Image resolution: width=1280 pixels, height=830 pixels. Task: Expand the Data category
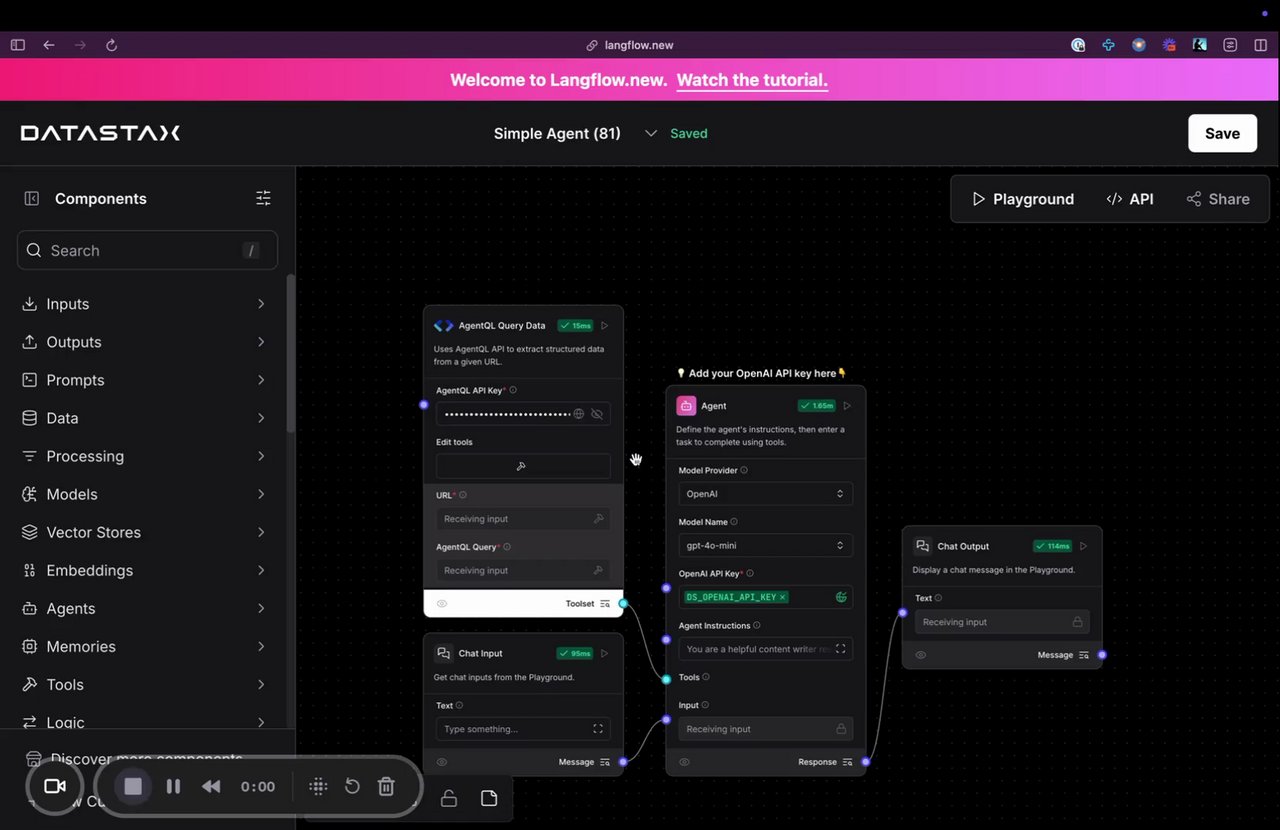click(x=145, y=418)
